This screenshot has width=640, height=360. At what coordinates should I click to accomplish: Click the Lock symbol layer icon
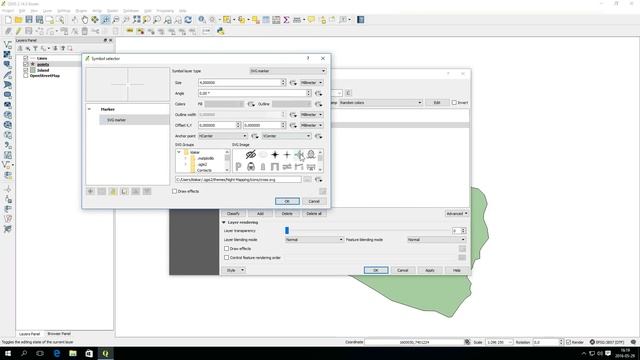(x=113, y=191)
